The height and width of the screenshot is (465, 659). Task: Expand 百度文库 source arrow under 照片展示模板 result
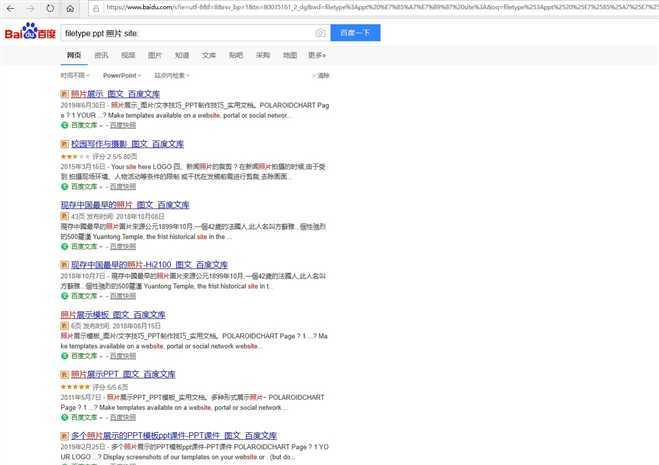(x=101, y=356)
